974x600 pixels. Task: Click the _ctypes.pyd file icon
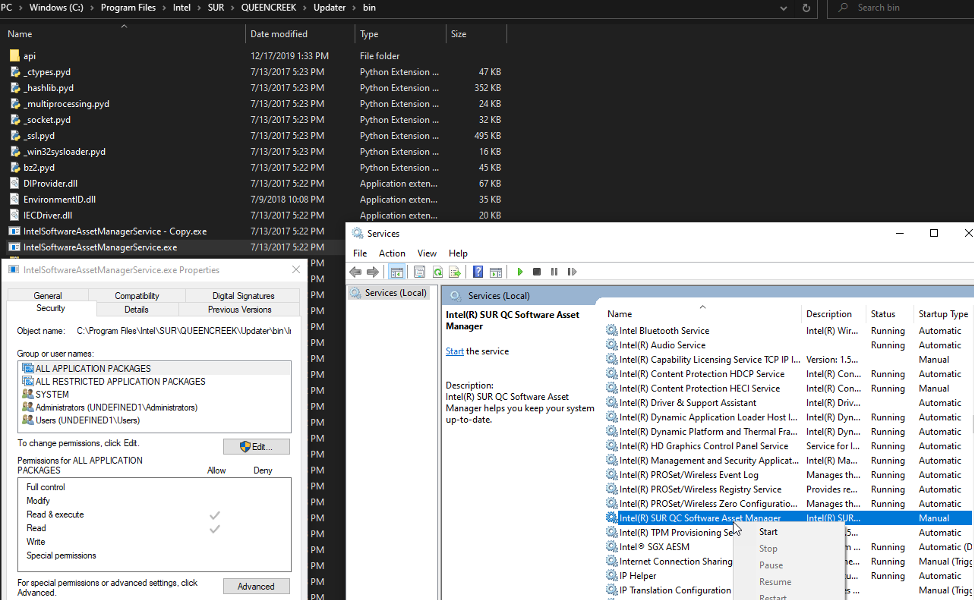click(15, 72)
